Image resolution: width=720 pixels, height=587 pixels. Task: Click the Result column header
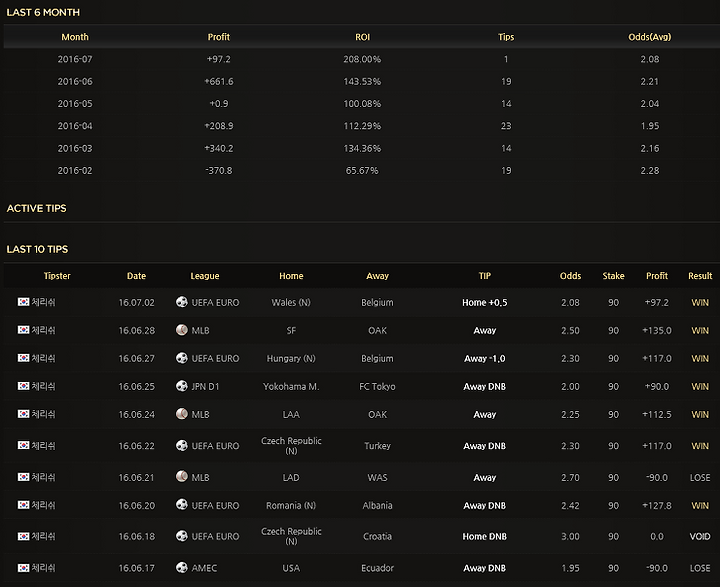click(x=700, y=276)
